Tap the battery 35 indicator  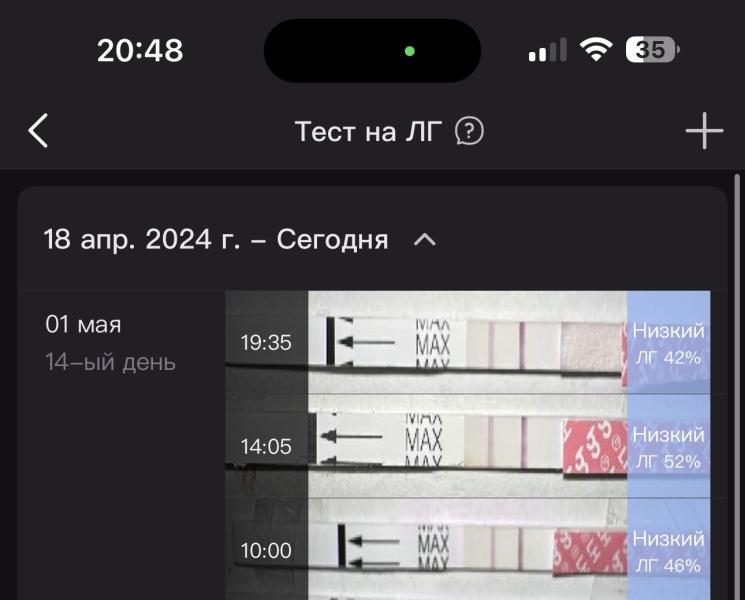click(x=652, y=49)
